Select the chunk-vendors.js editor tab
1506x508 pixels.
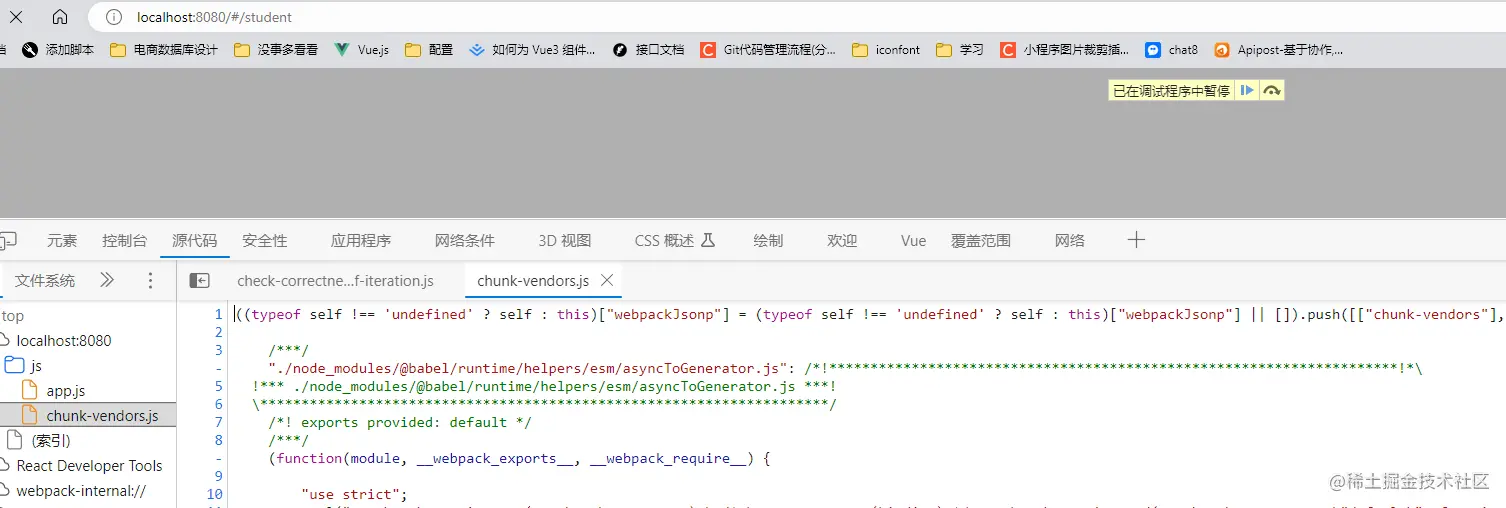(533, 281)
